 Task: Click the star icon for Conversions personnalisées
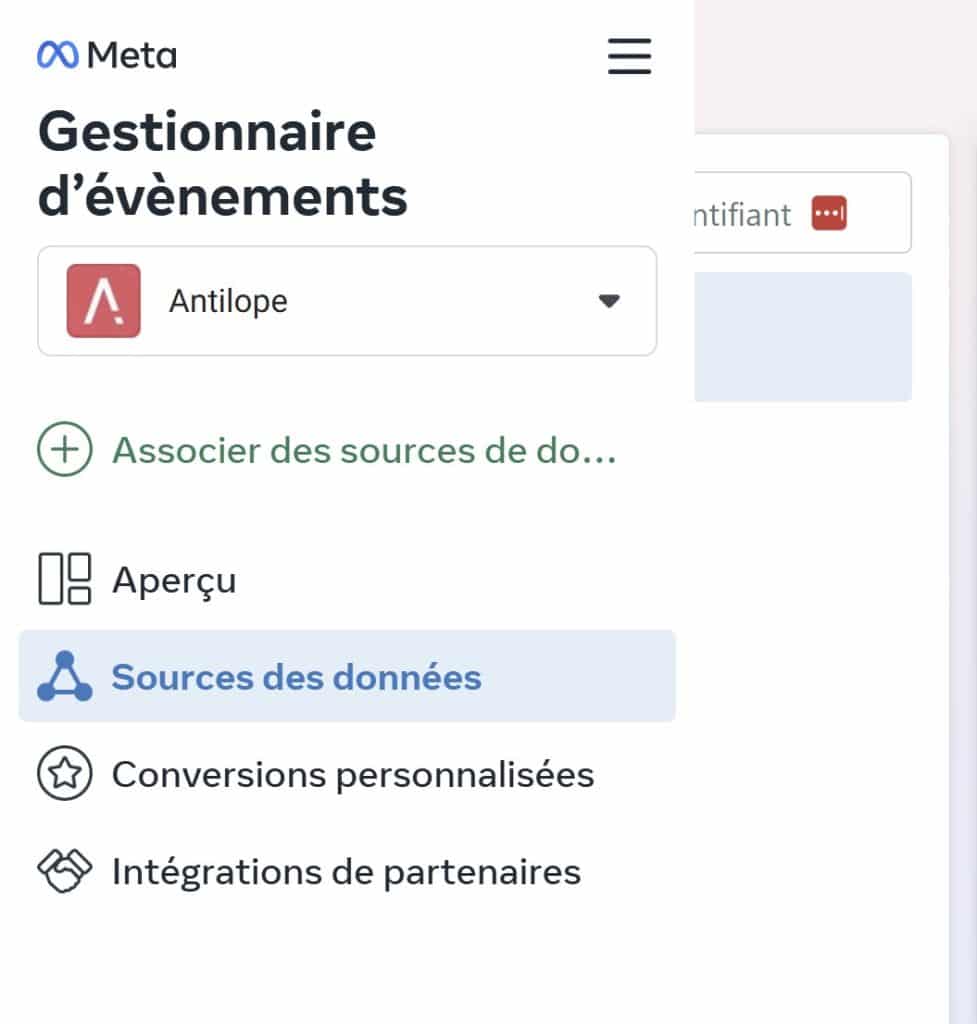click(x=65, y=773)
